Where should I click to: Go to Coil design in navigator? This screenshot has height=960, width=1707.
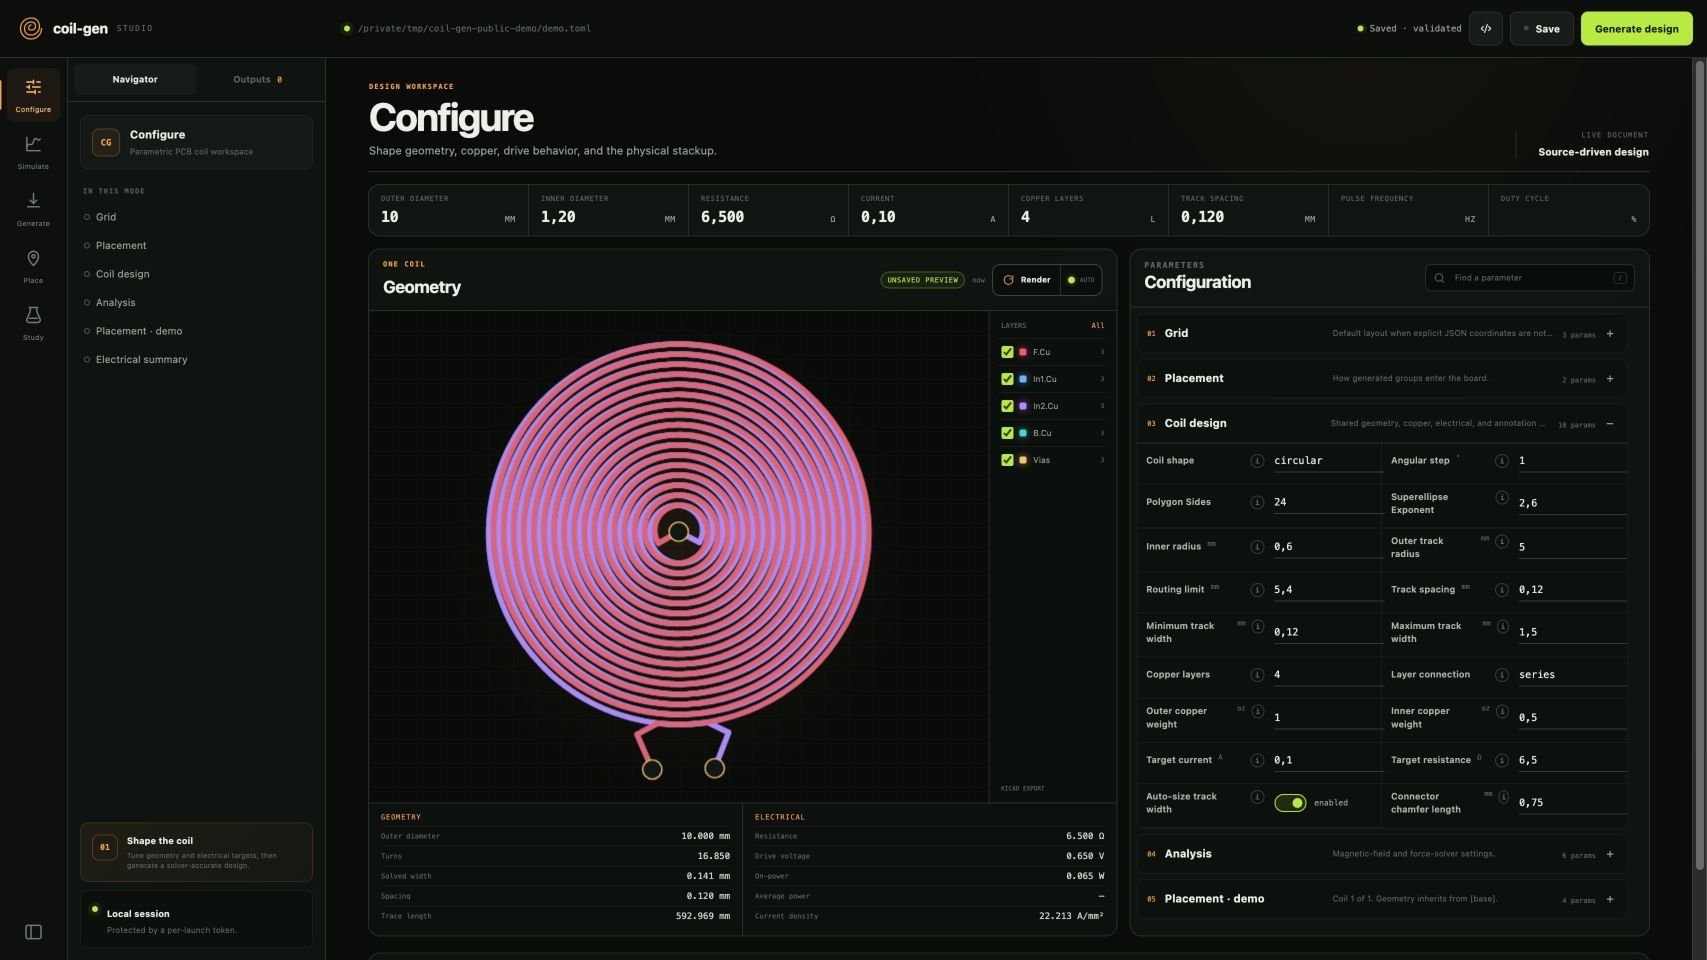122,274
